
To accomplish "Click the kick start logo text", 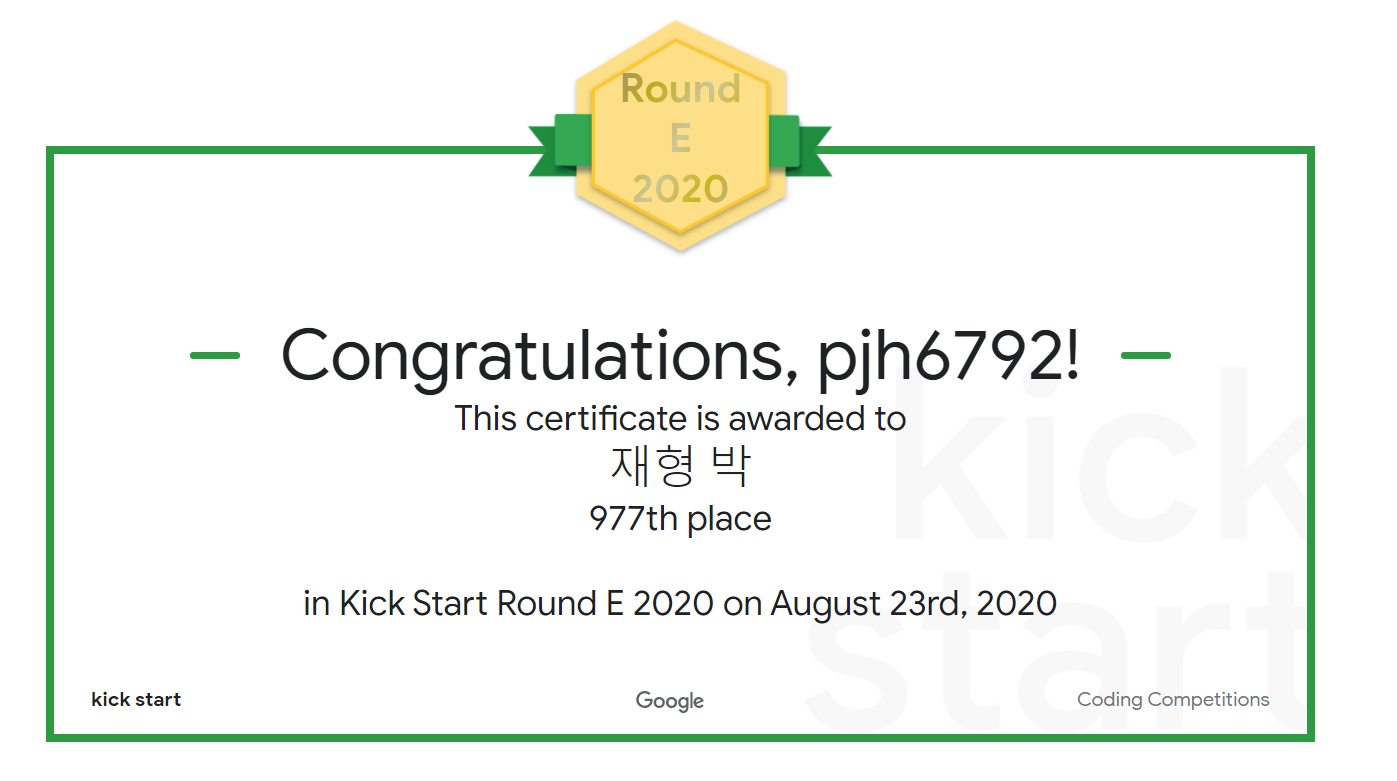I will click(136, 700).
